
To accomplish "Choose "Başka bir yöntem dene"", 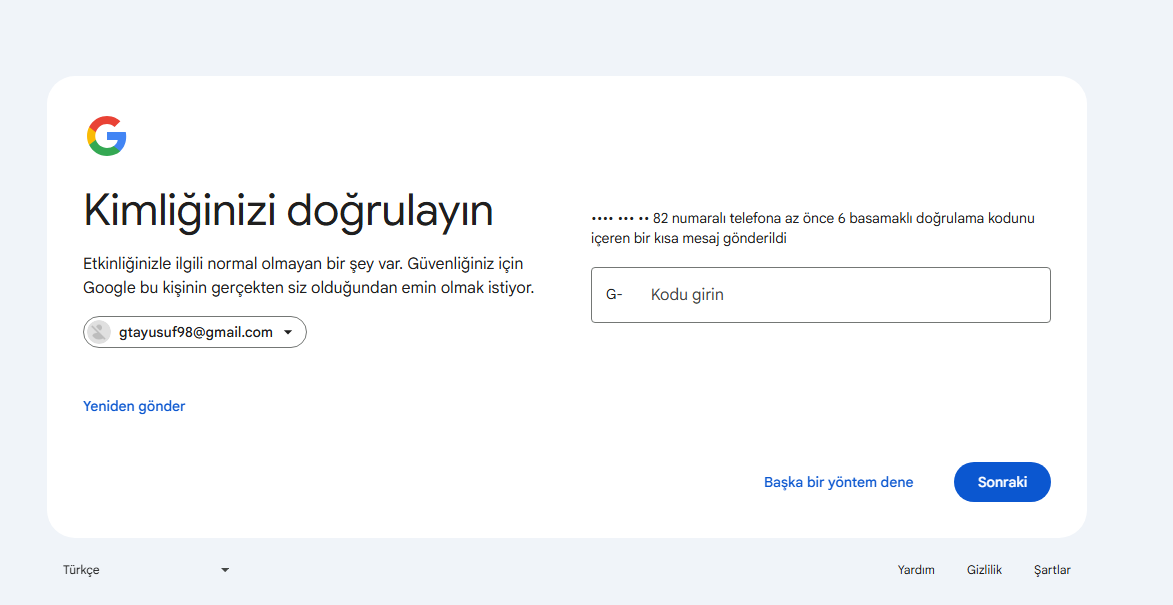I will pos(839,482).
